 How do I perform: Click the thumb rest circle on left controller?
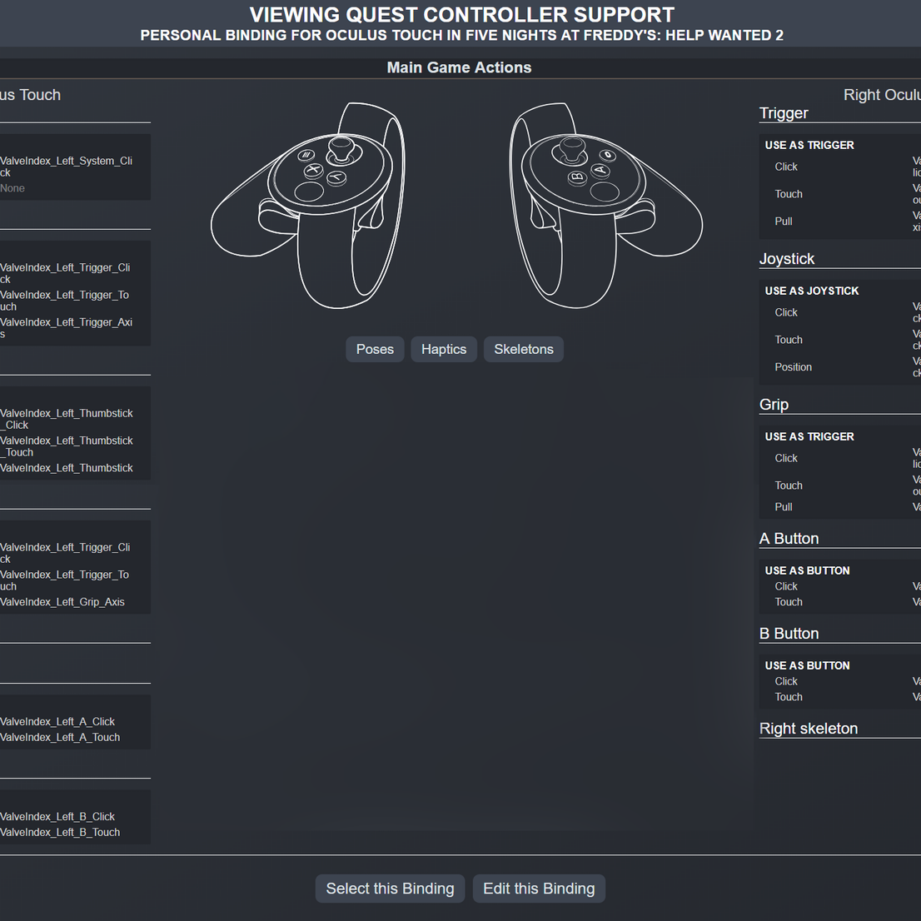coord(309,191)
